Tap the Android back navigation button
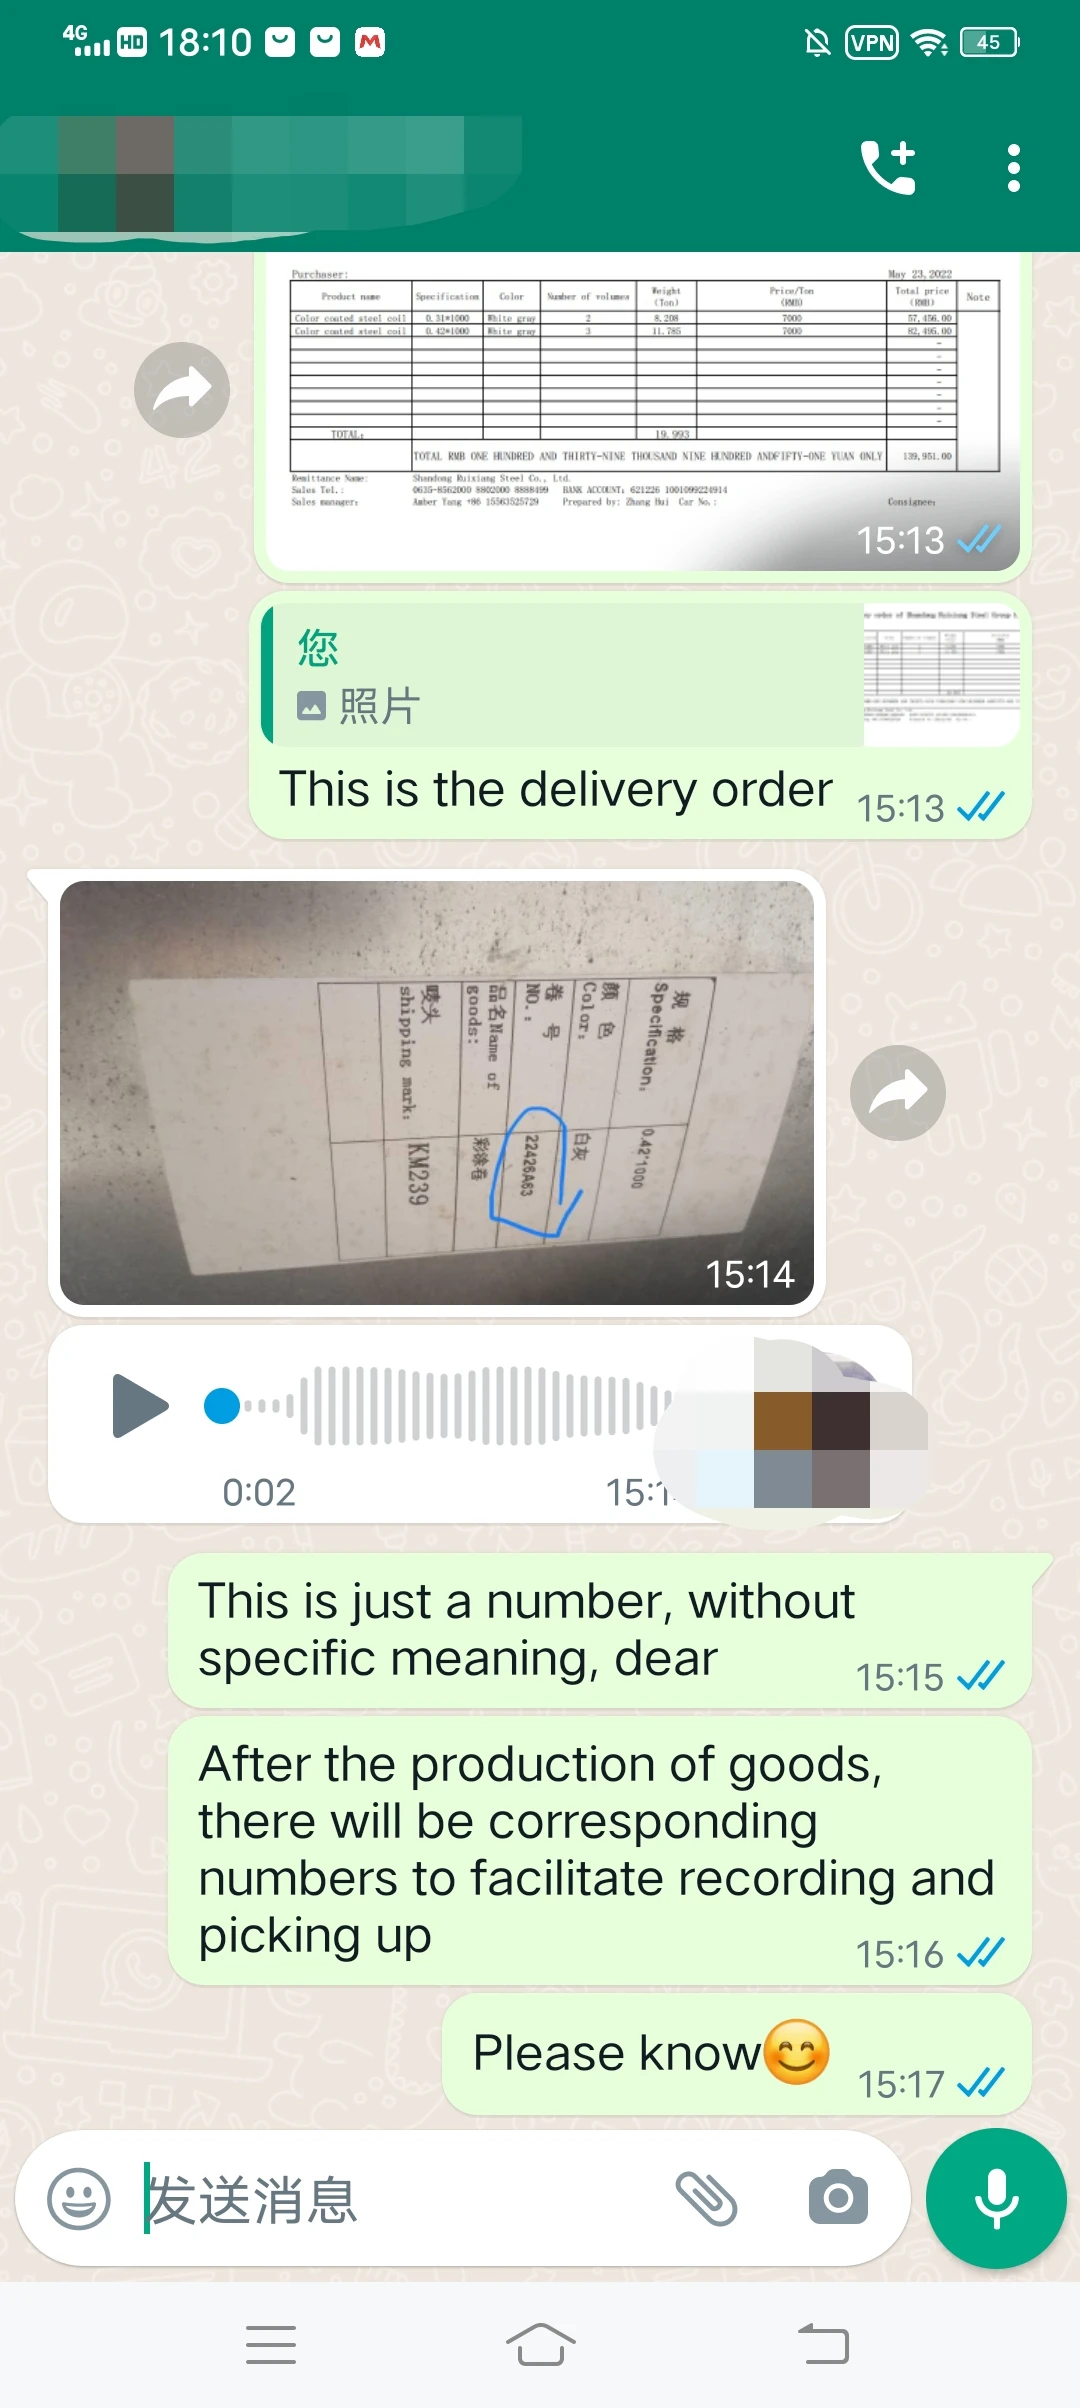1080x2408 pixels. tap(823, 2345)
